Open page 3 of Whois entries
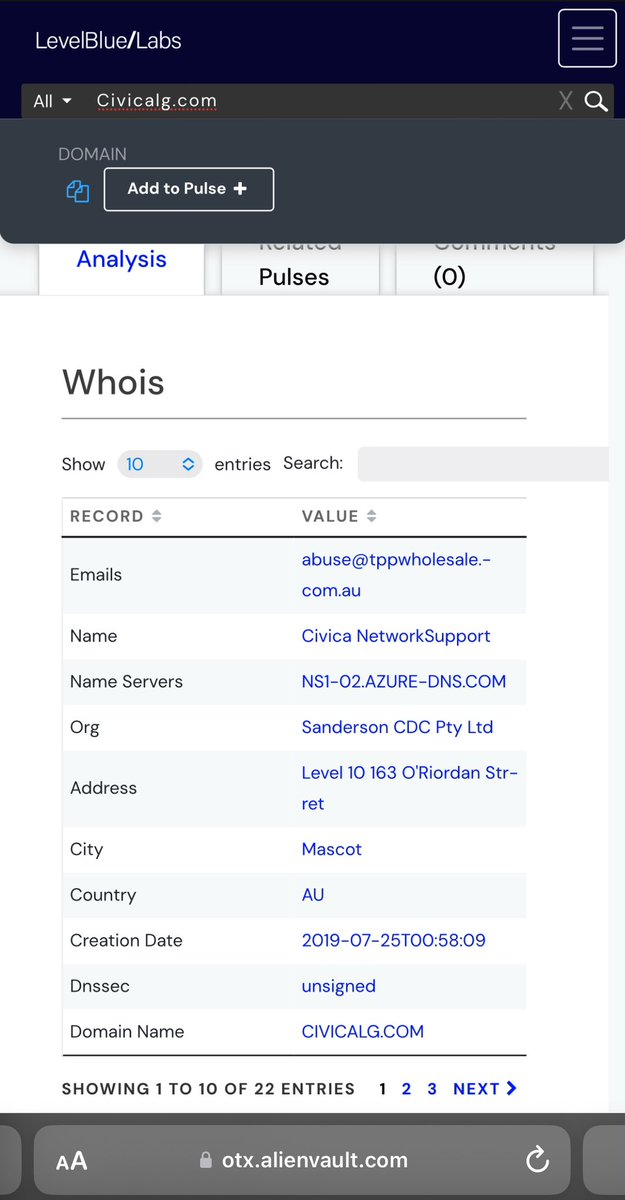 pyautogui.click(x=432, y=1088)
